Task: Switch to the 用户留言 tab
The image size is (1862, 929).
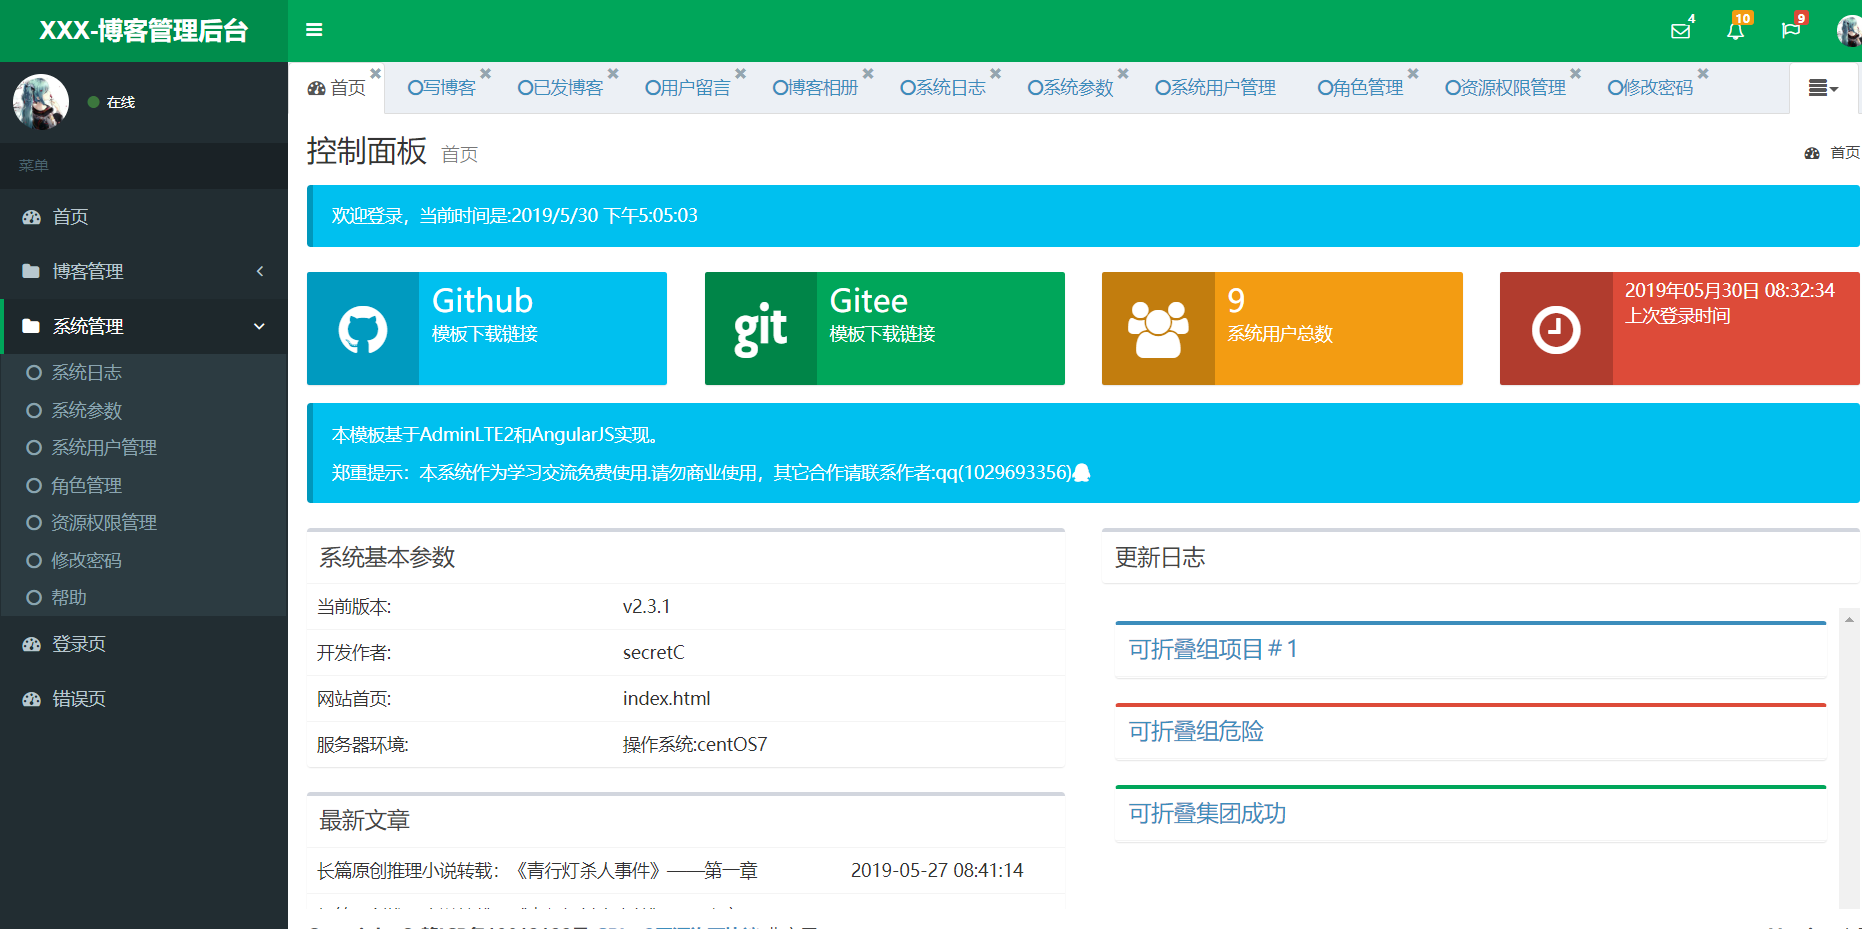Action: click(x=688, y=88)
